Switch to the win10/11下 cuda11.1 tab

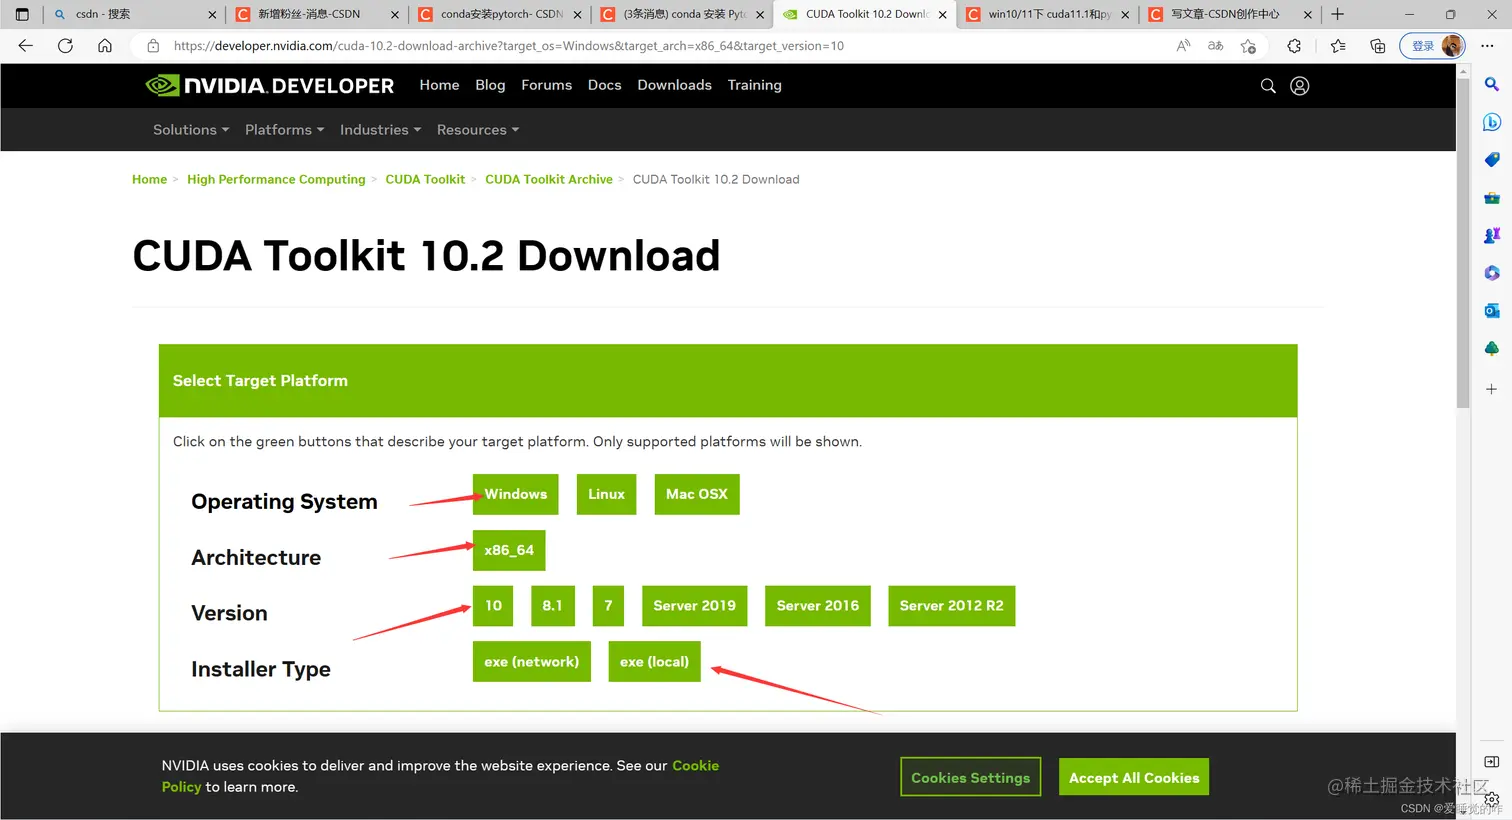(x=1046, y=14)
